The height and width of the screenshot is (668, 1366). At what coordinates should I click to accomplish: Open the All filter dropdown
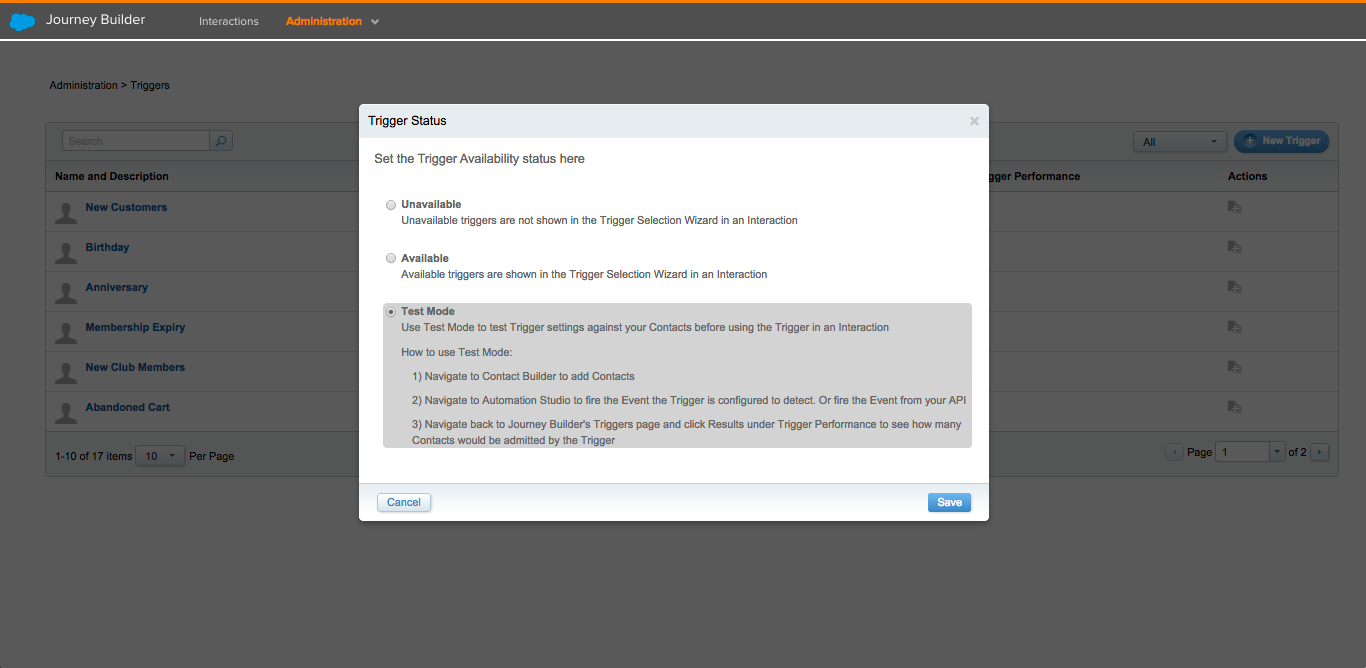pyautogui.click(x=1180, y=142)
